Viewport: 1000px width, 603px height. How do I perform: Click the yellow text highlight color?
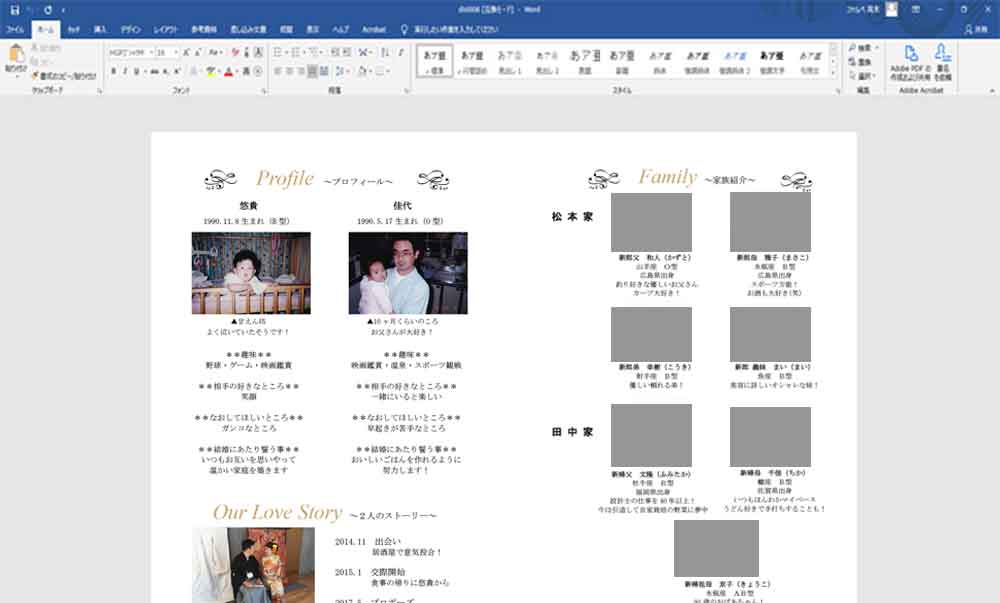[x=211, y=72]
